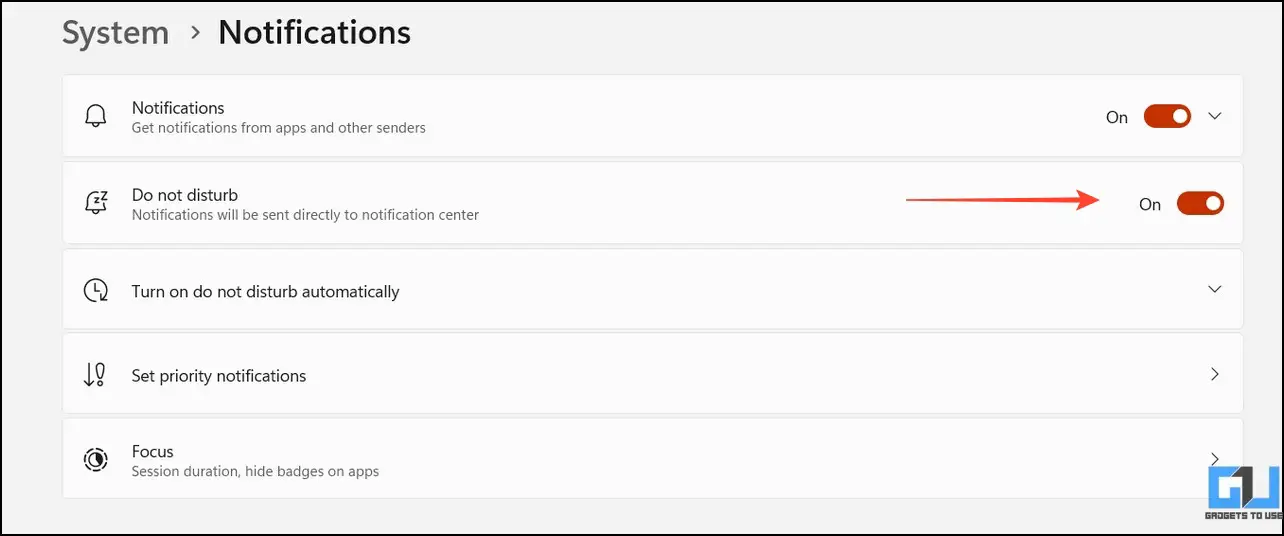Screen dimensions: 1284x536
Task: Click the breadcrumb separator arrow after System
Action: 196,34
